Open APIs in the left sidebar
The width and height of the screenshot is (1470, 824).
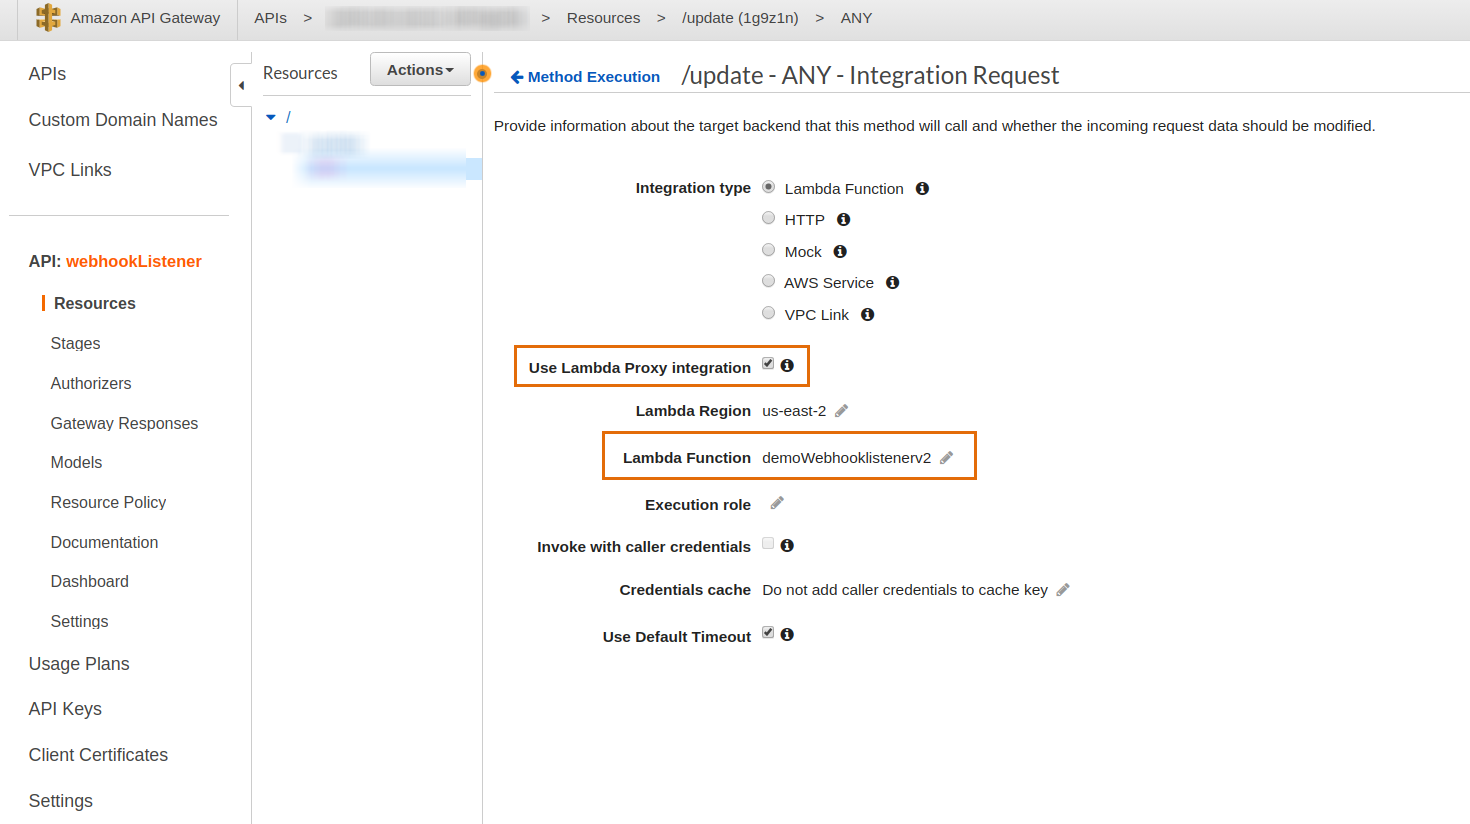pos(47,74)
